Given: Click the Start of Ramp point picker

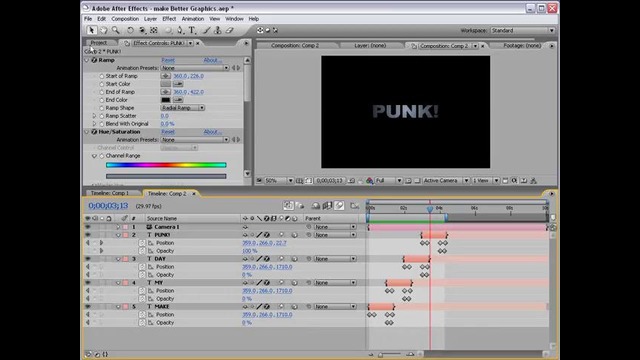Looking at the screenshot, I should pos(165,76).
